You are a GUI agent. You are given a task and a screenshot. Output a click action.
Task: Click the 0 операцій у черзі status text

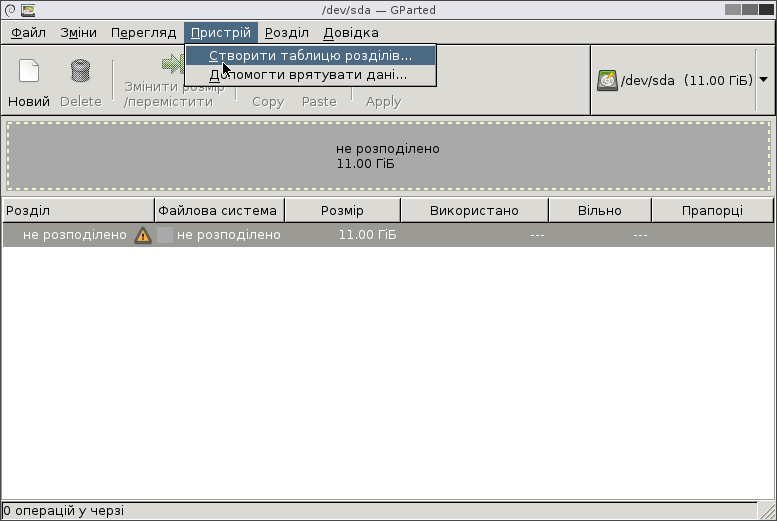click(63, 511)
